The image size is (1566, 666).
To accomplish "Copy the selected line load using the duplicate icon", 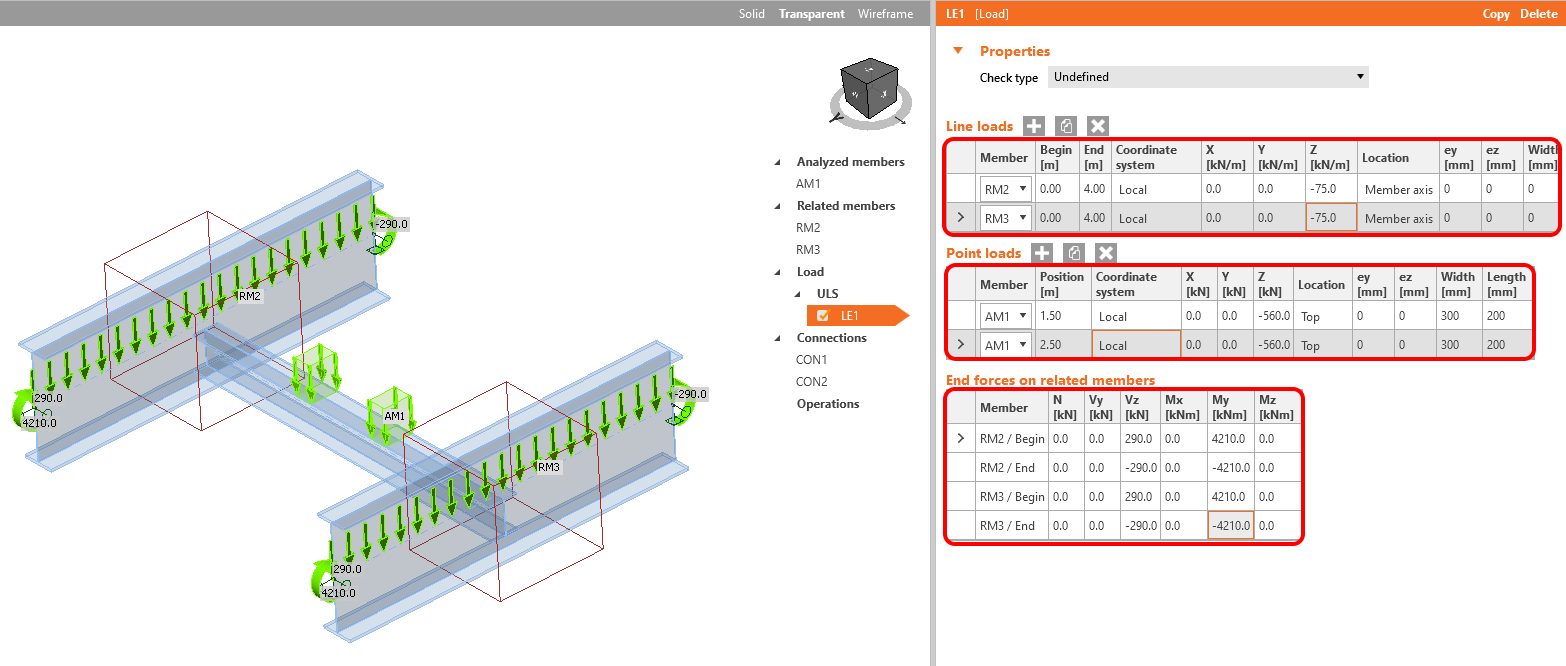I will [x=1065, y=125].
